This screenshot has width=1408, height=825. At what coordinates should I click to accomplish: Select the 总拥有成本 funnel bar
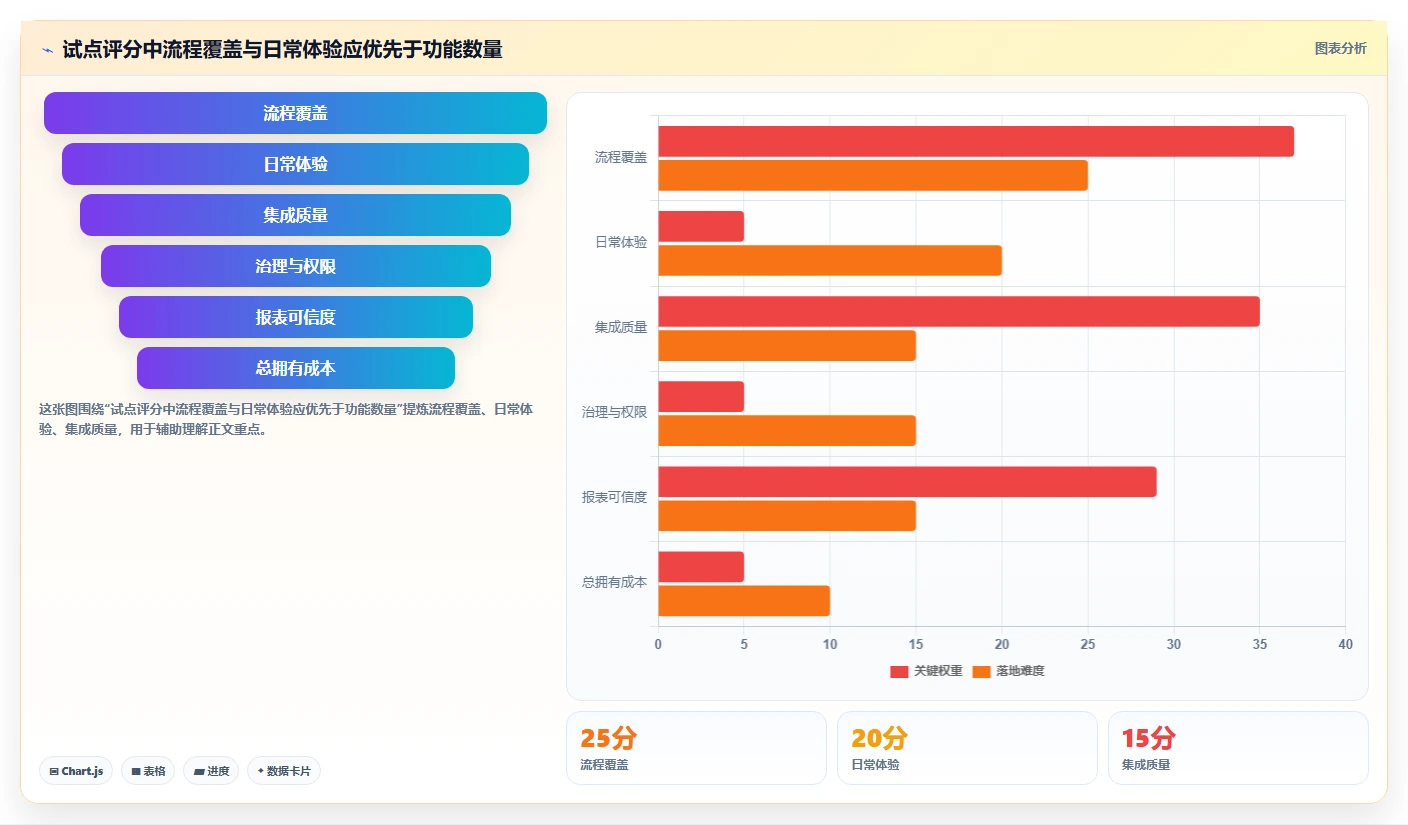295,368
